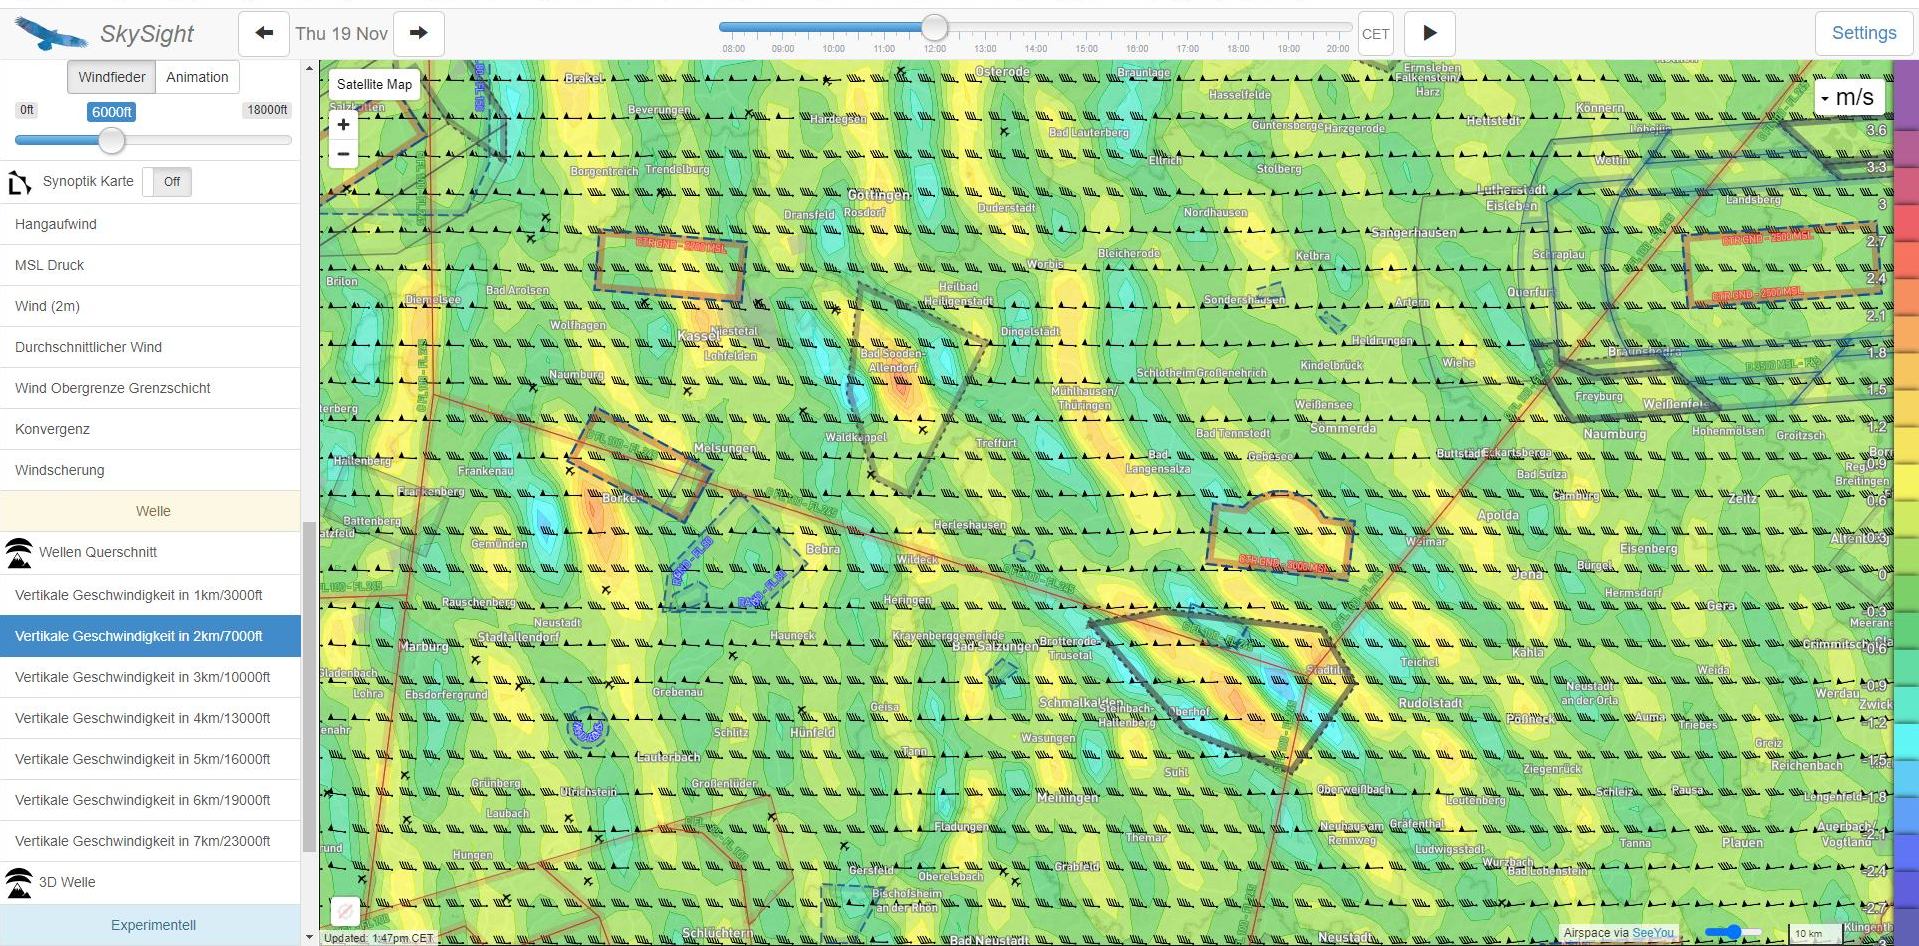Viewport: 1919px width, 946px height.
Task: Zoom in on the map
Action: pos(343,125)
